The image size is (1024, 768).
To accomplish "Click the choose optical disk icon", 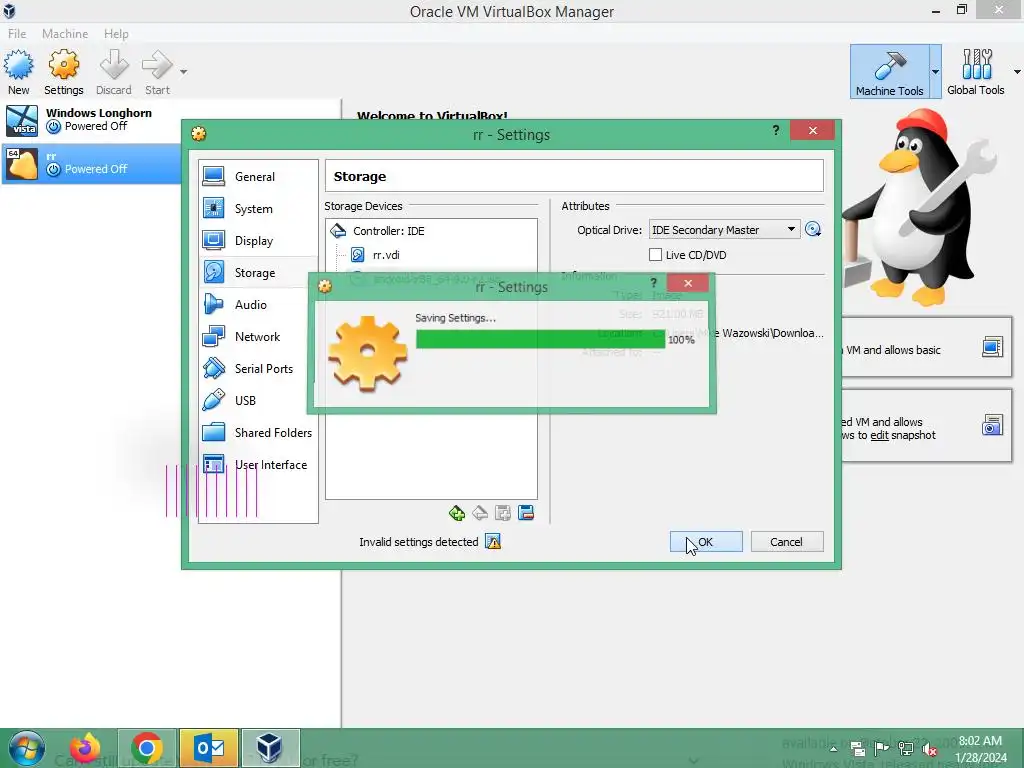I will (x=813, y=229).
